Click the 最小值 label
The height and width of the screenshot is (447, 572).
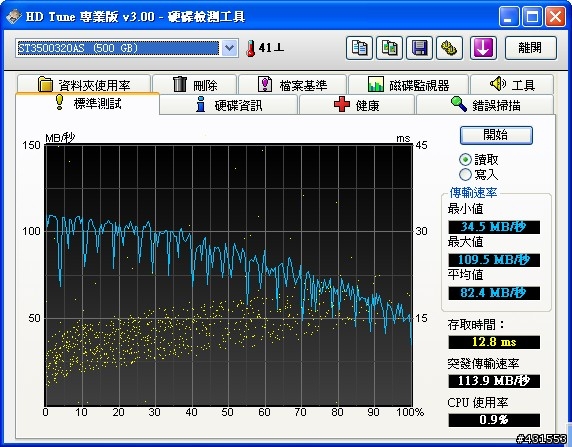pos(465,209)
